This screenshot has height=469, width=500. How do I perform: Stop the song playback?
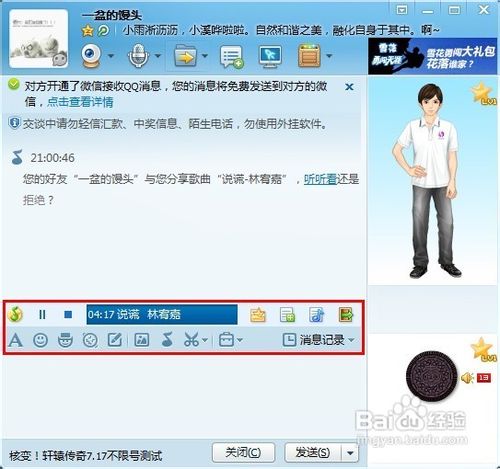(x=68, y=314)
